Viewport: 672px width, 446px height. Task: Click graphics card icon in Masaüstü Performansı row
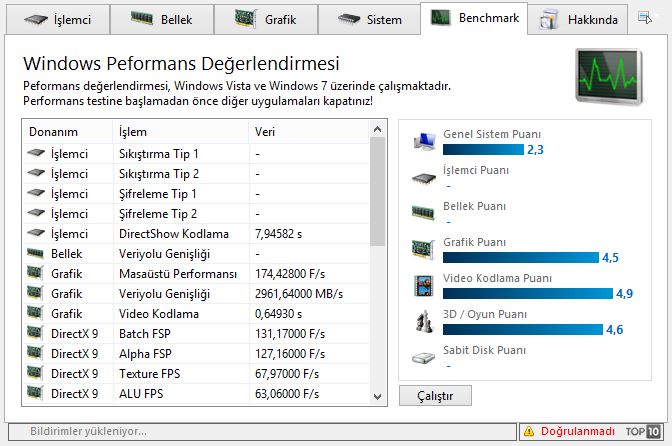click(35, 273)
